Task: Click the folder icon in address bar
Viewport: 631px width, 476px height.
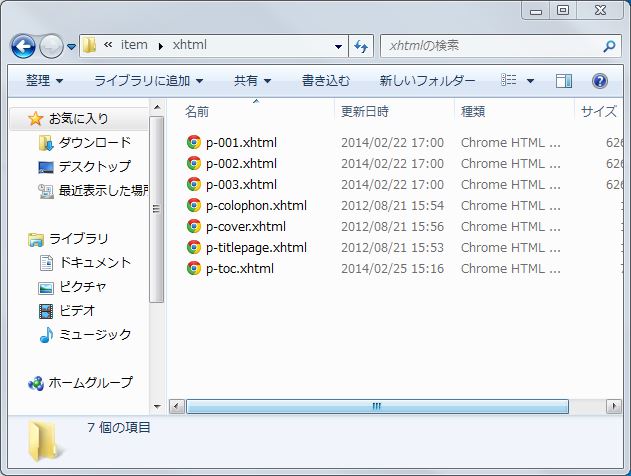Action: pos(89,45)
